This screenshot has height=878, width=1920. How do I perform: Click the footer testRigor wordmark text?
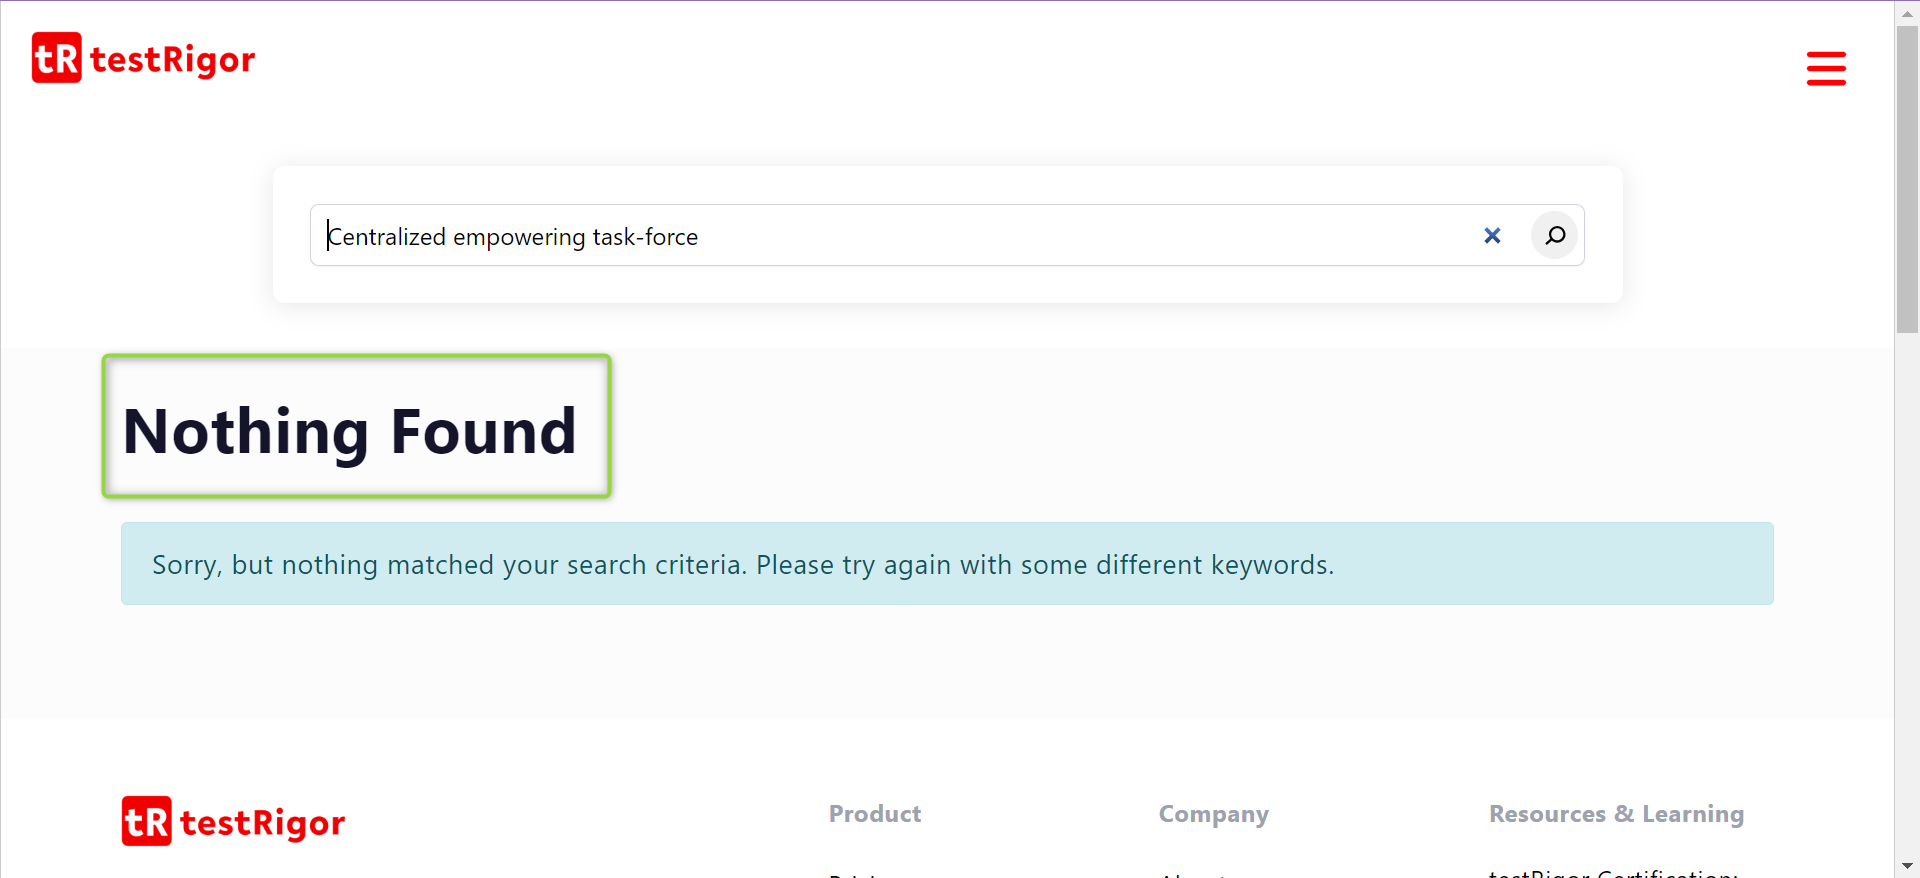(x=262, y=823)
